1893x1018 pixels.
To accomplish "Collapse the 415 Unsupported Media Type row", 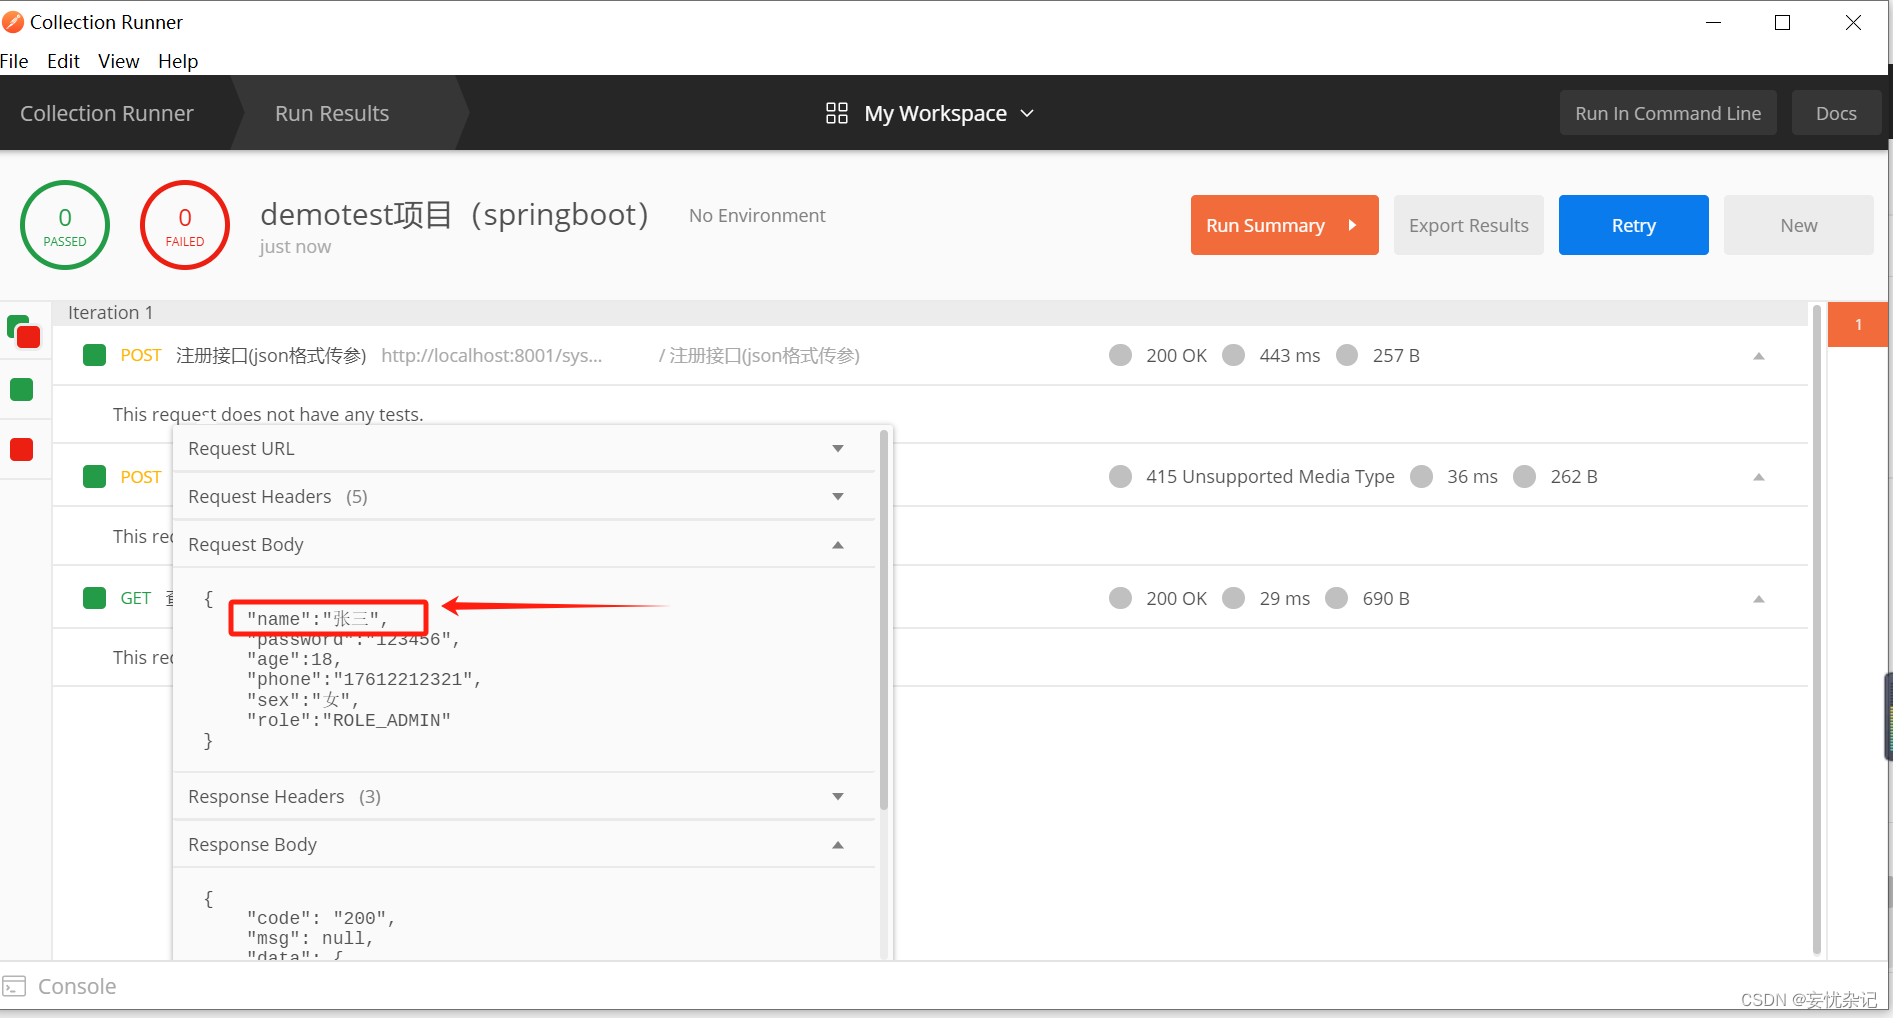I will click(x=1759, y=477).
